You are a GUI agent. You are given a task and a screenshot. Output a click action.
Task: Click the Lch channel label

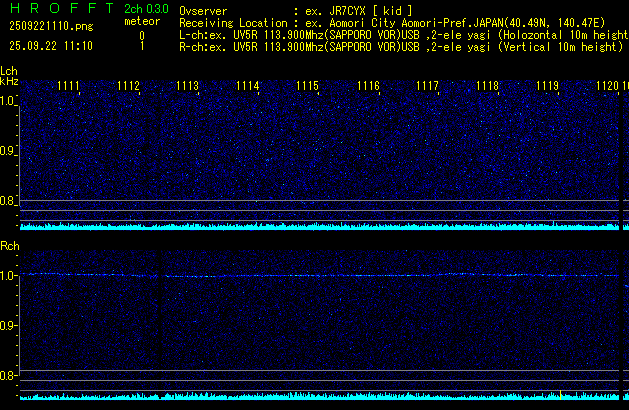click(9, 71)
